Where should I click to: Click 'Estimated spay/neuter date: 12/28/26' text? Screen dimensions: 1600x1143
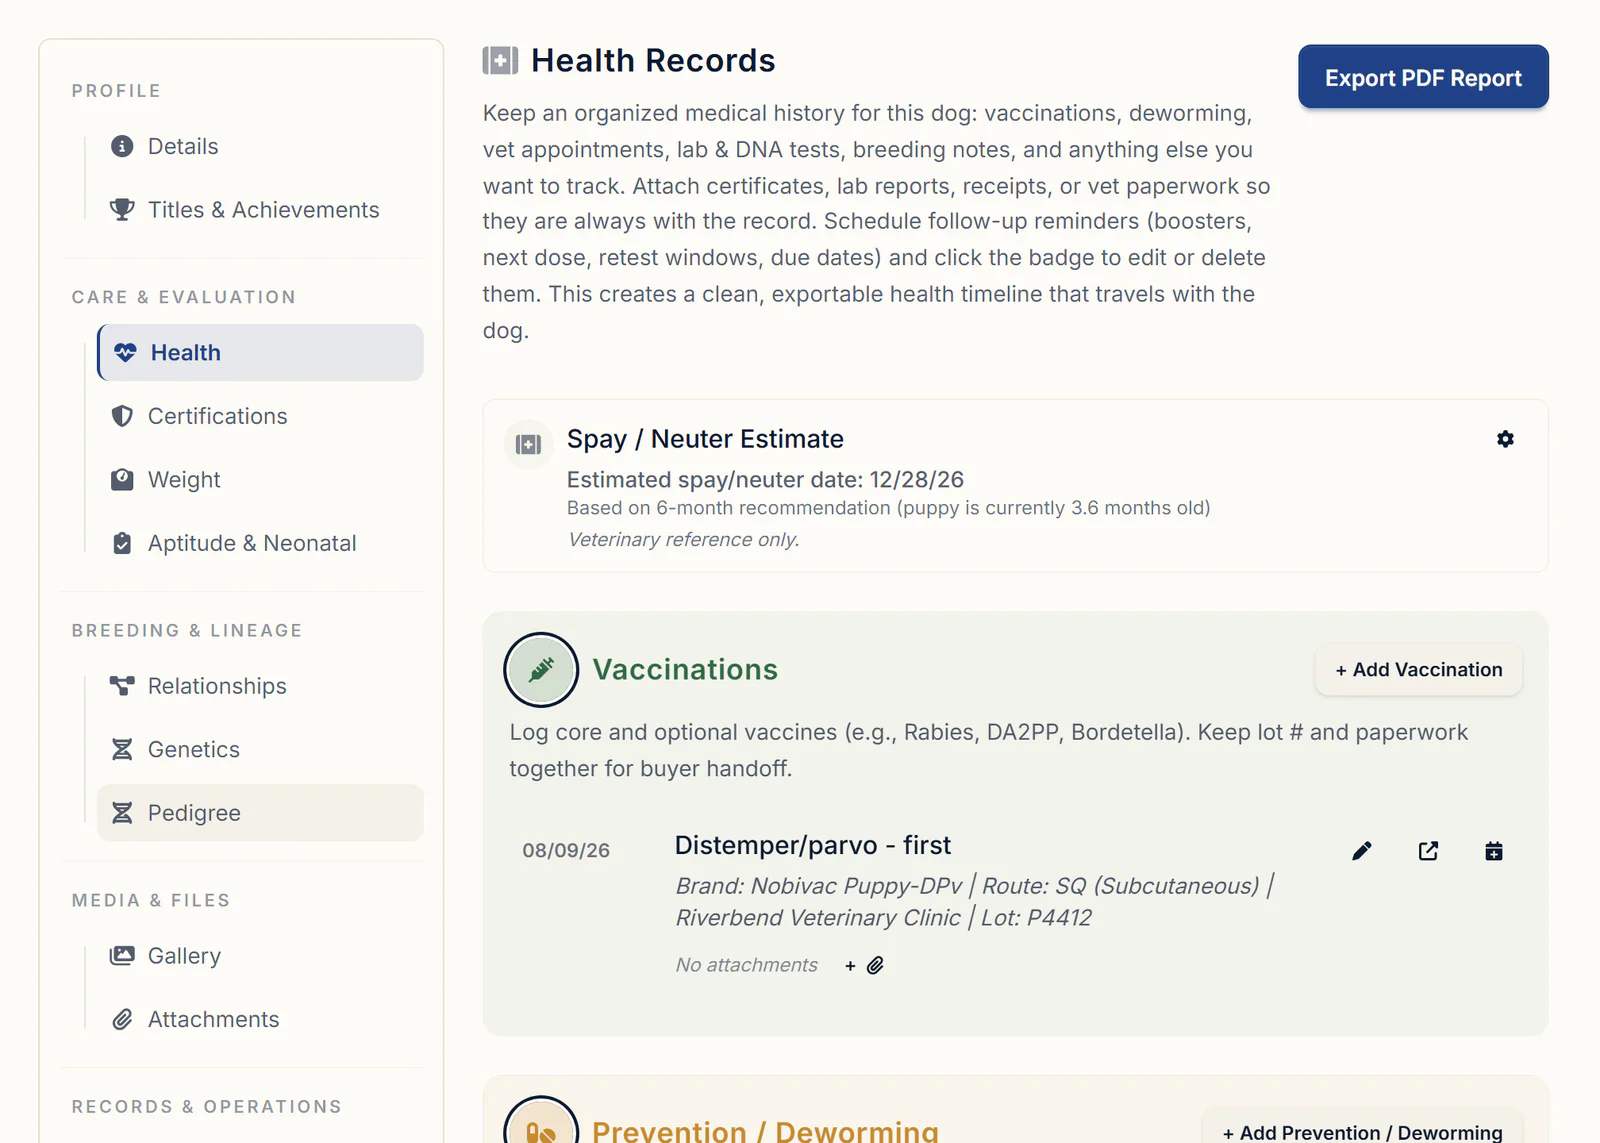(x=765, y=480)
